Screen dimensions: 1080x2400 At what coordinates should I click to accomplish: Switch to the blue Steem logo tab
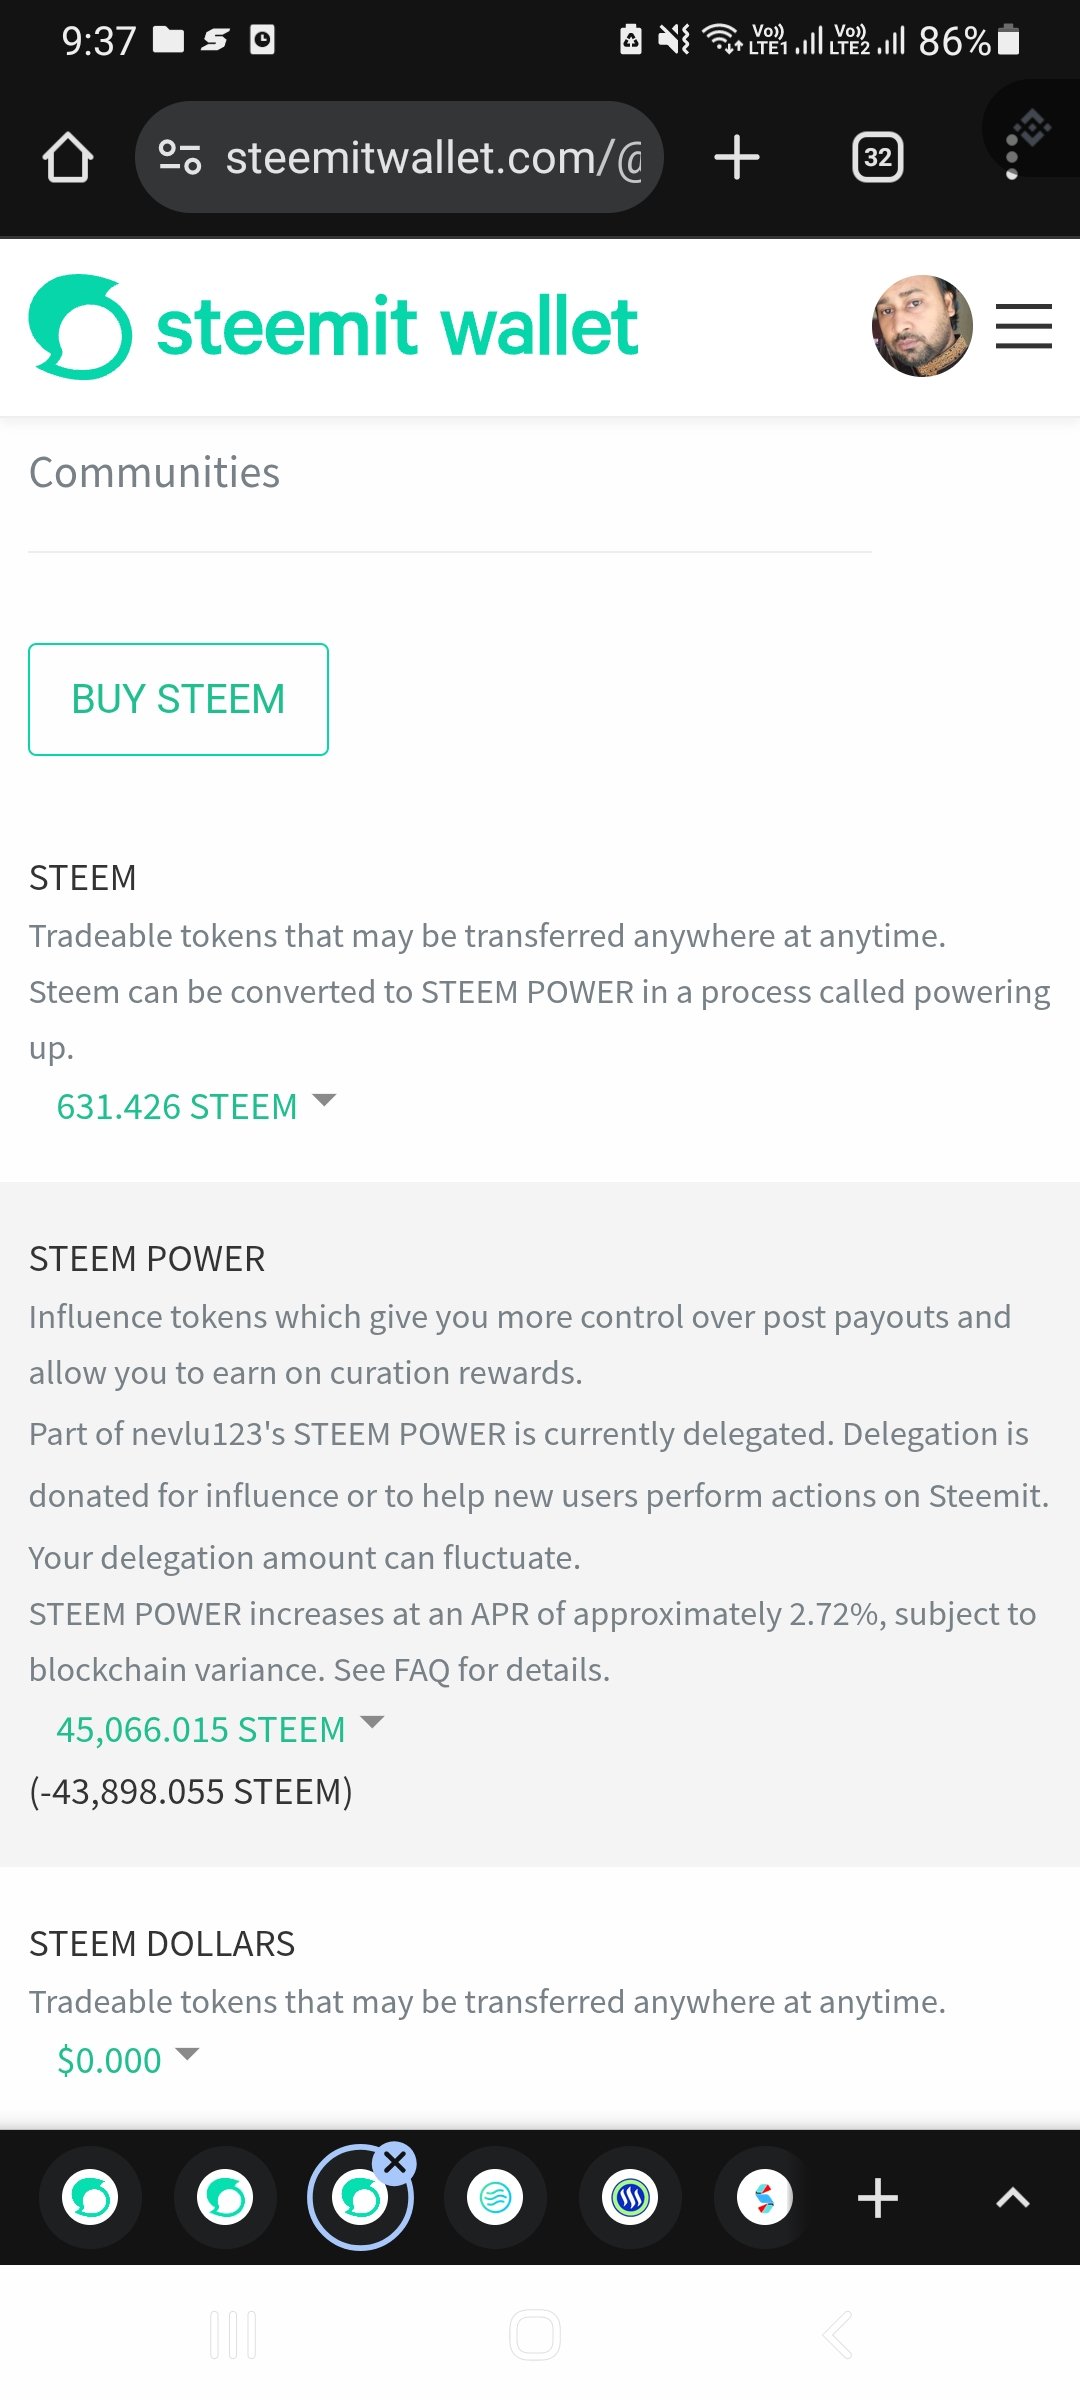click(x=630, y=2197)
